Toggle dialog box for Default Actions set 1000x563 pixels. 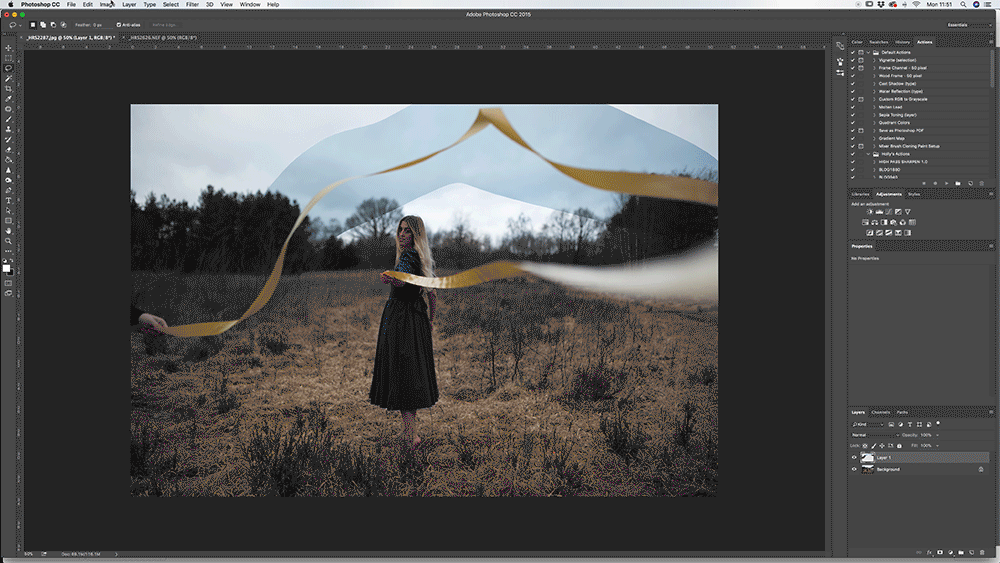[x=861, y=52]
